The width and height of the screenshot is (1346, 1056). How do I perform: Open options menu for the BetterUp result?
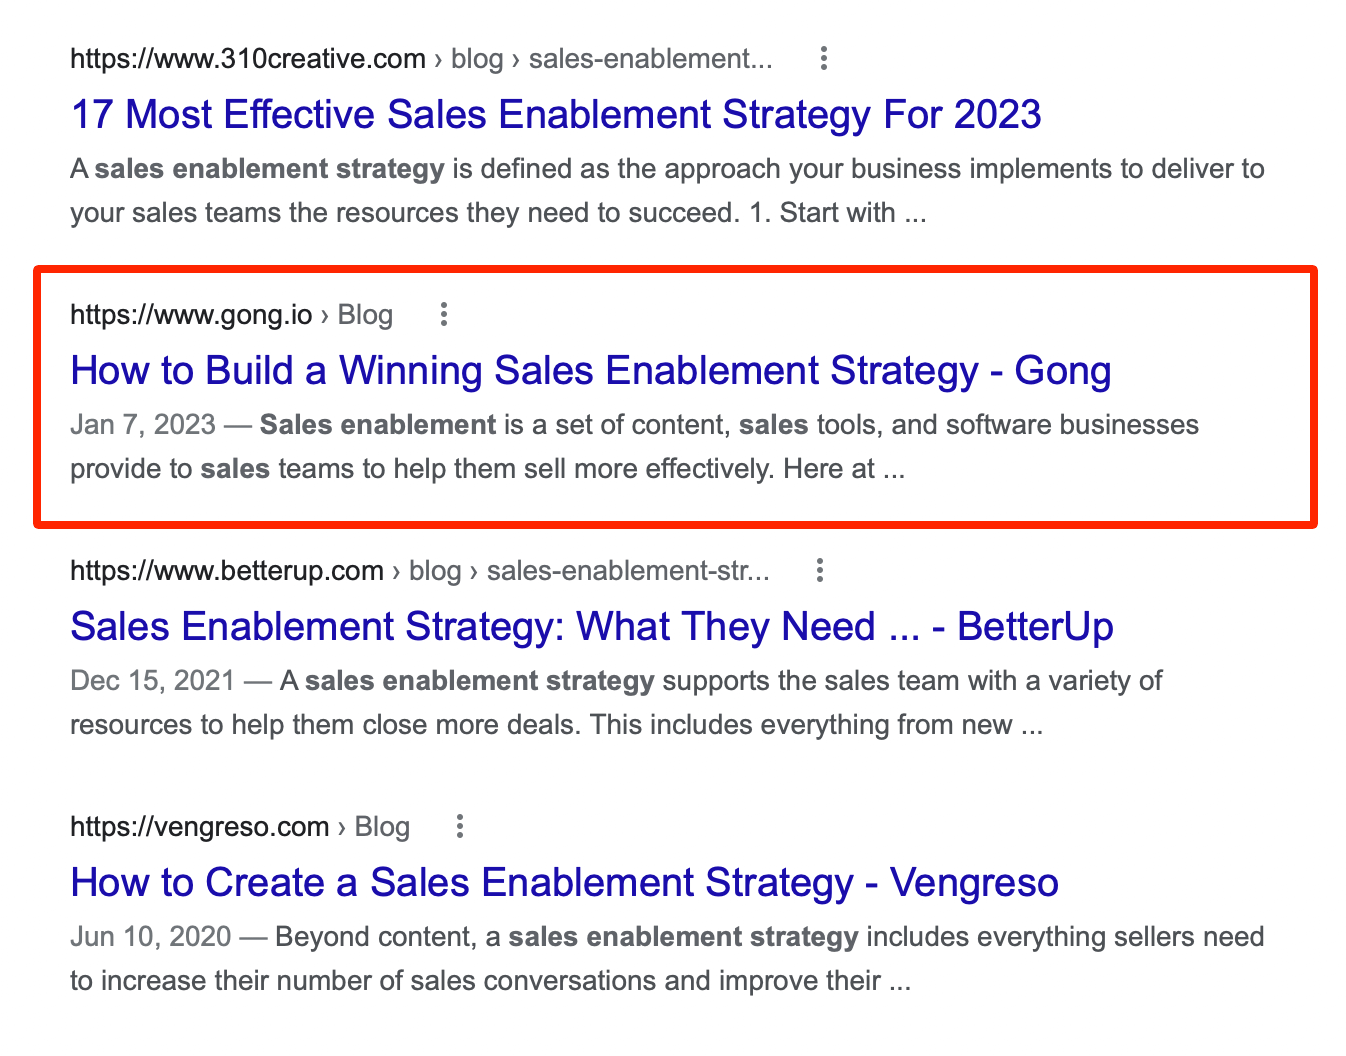[x=820, y=570]
